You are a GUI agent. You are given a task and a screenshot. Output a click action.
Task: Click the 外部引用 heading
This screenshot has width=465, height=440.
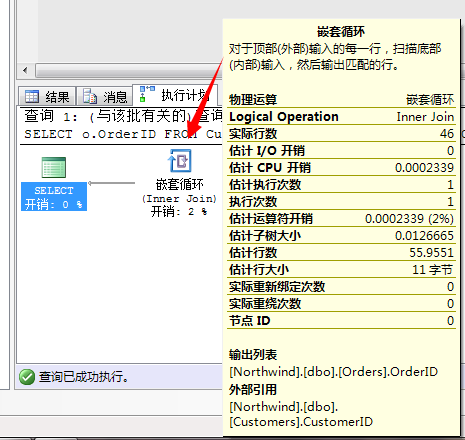pos(253,389)
